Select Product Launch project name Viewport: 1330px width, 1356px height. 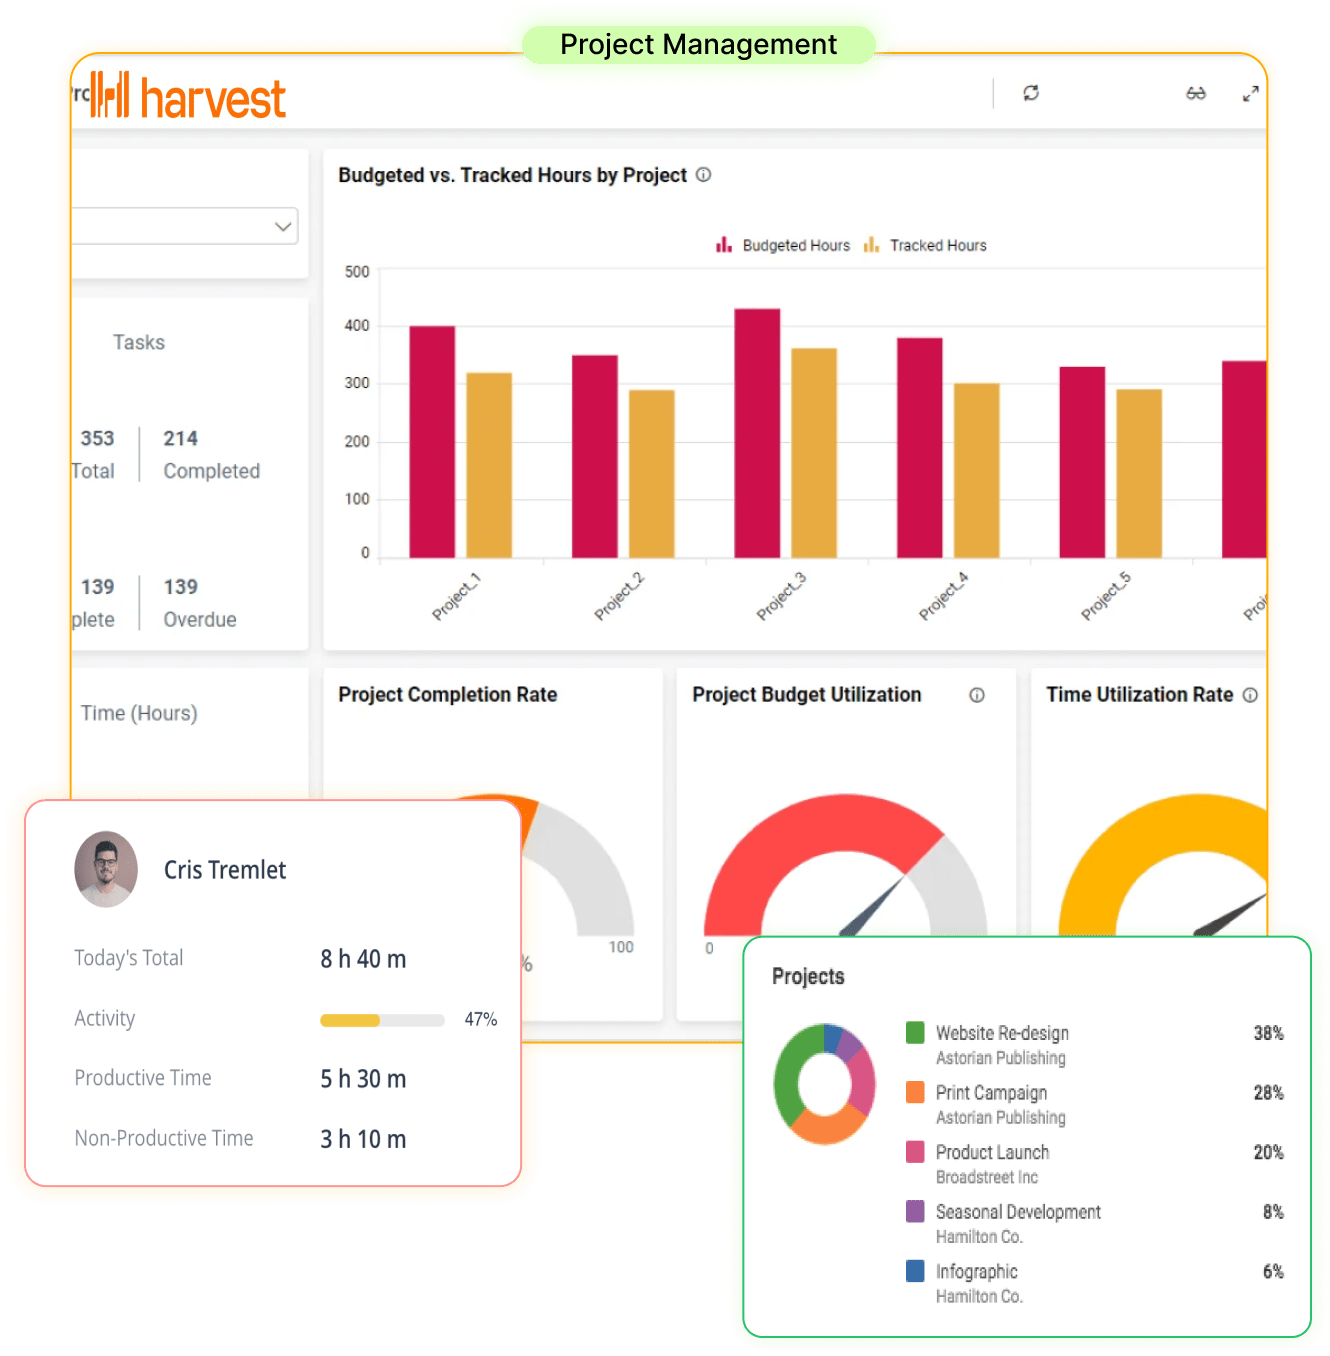click(992, 1152)
